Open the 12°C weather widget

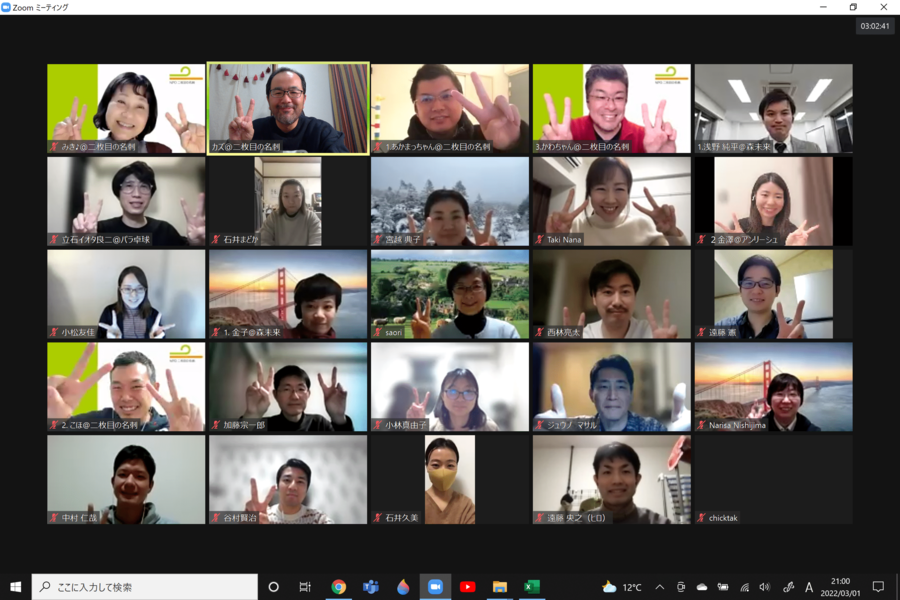622,587
